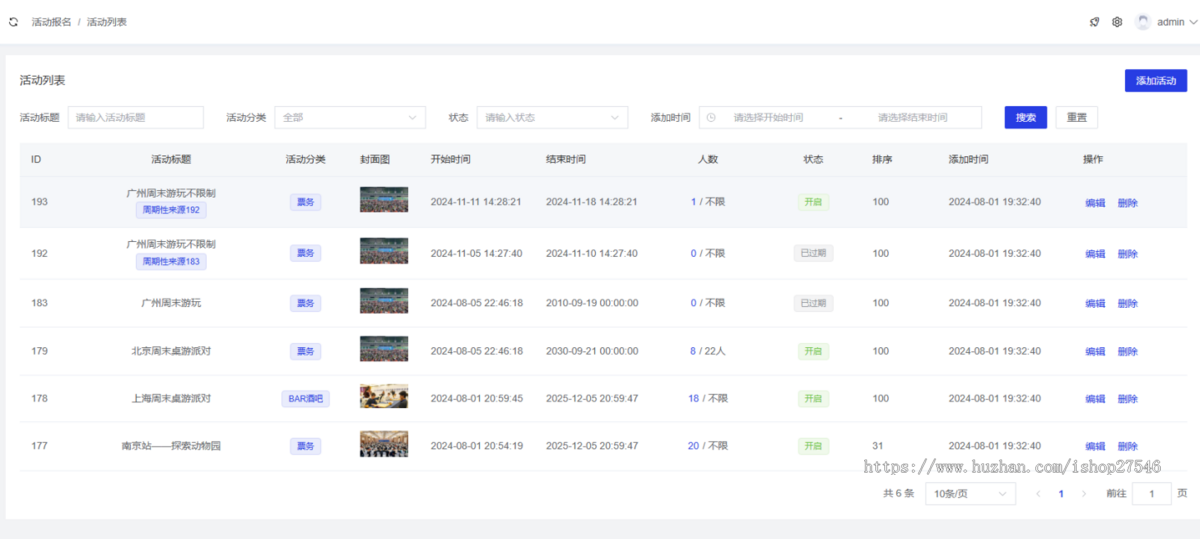Expand the admin user dropdown arrow
This screenshot has width=1200, height=539.
pos(1192,22)
